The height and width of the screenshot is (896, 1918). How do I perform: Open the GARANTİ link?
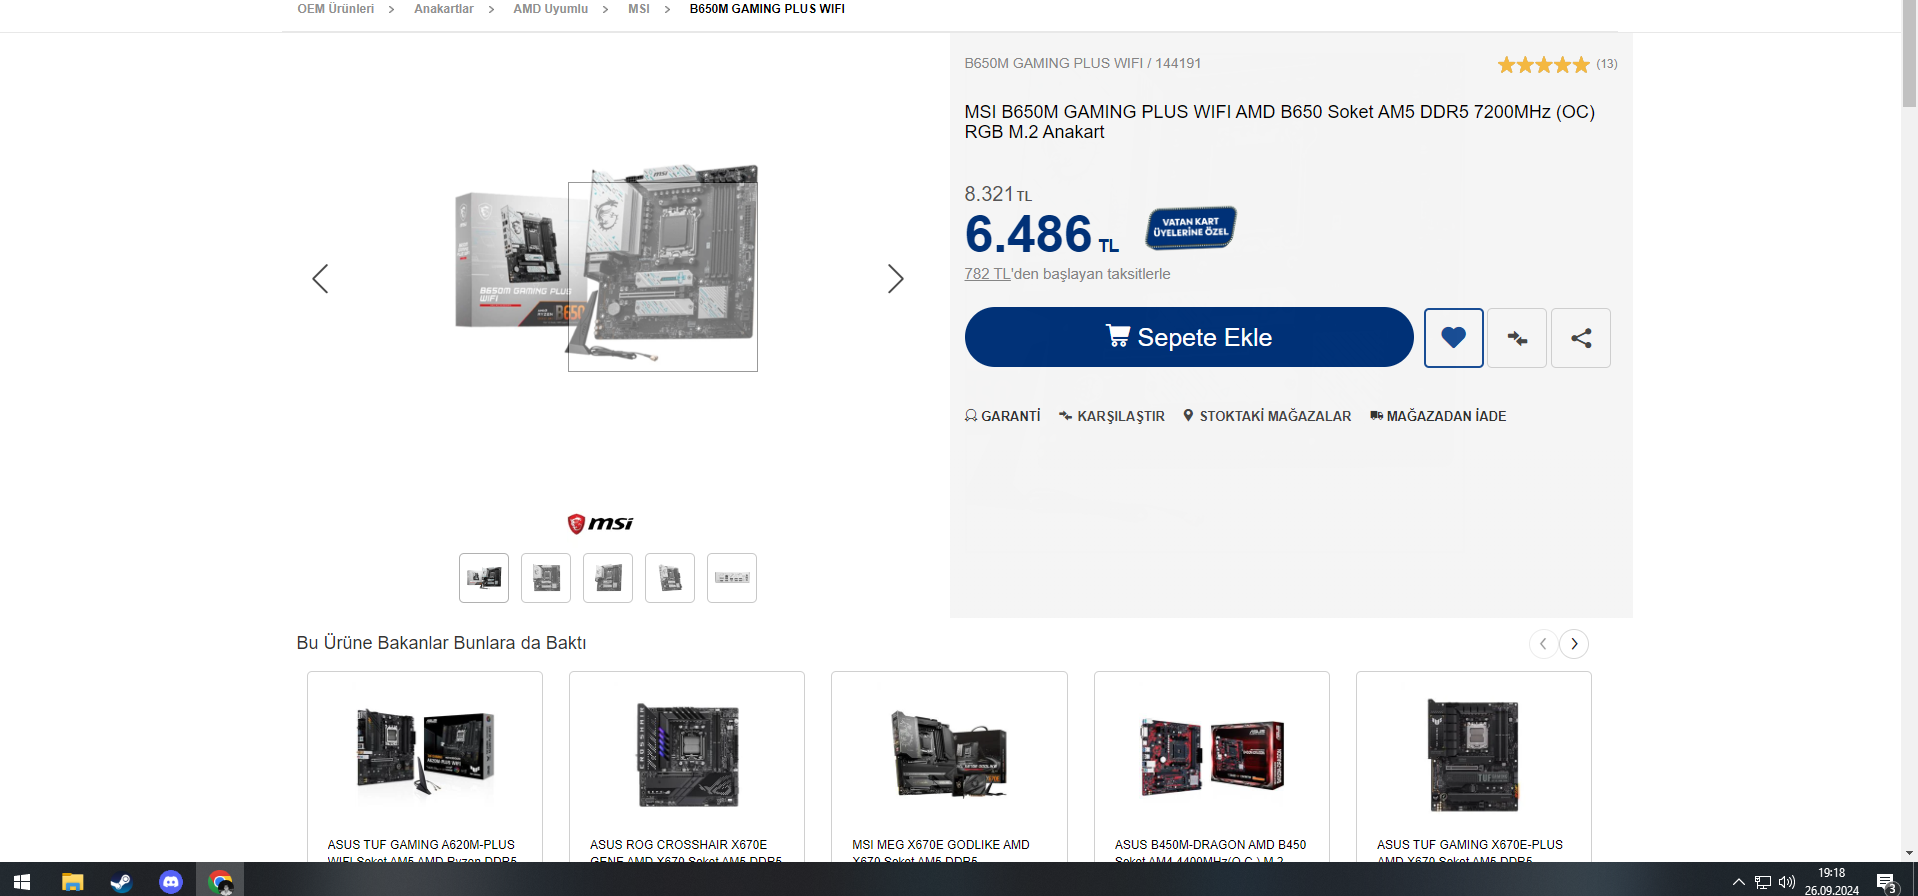click(1002, 416)
